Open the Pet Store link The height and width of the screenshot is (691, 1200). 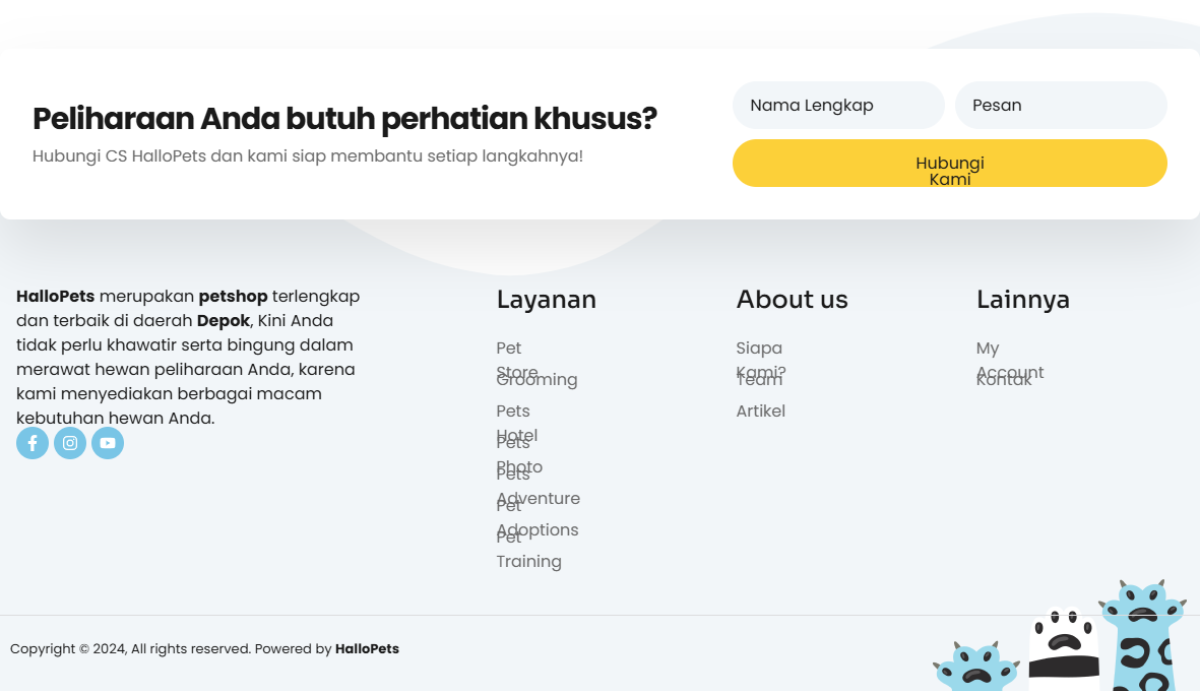click(x=517, y=360)
